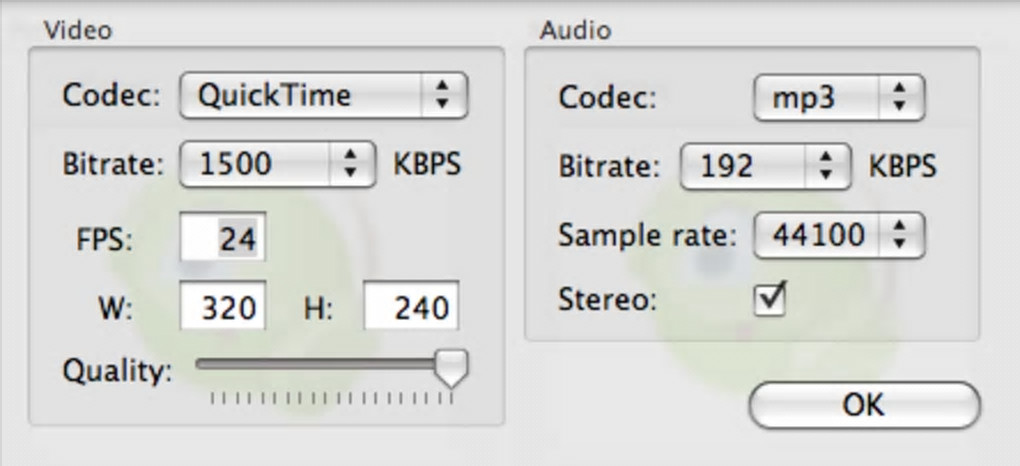Image resolution: width=1020 pixels, height=466 pixels.
Task: Click the stepper arrows on Video Codec dropdown
Action: pos(443,96)
